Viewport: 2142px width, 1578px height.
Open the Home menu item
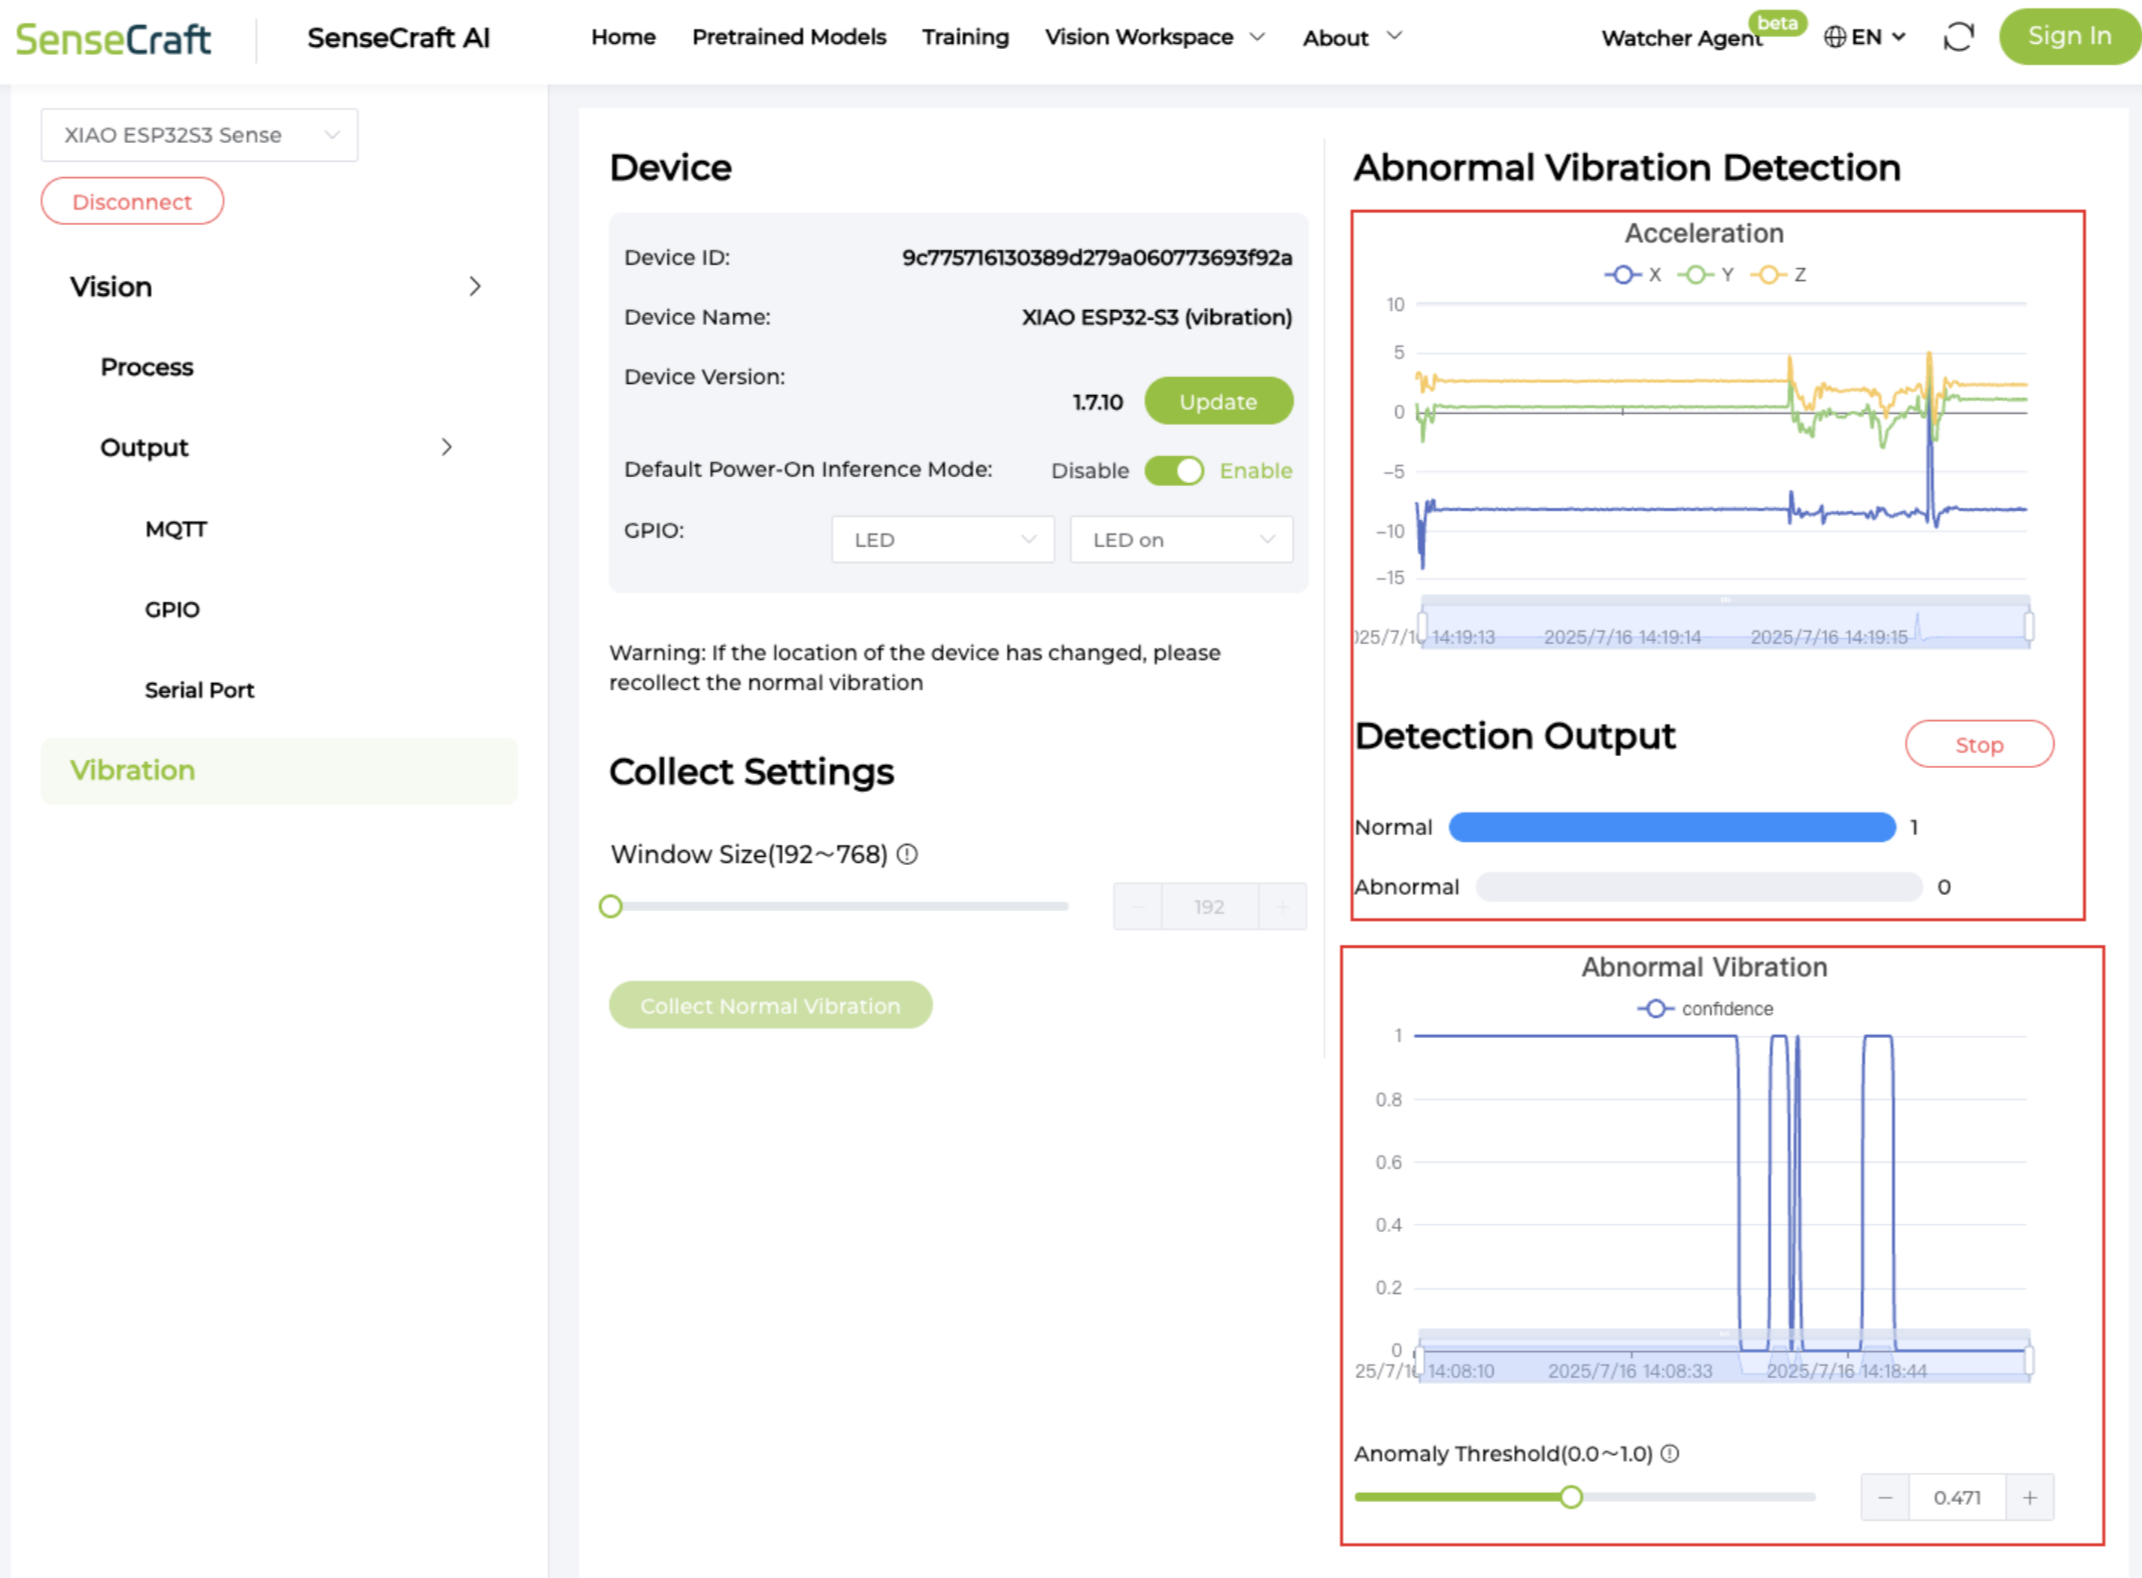click(623, 37)
